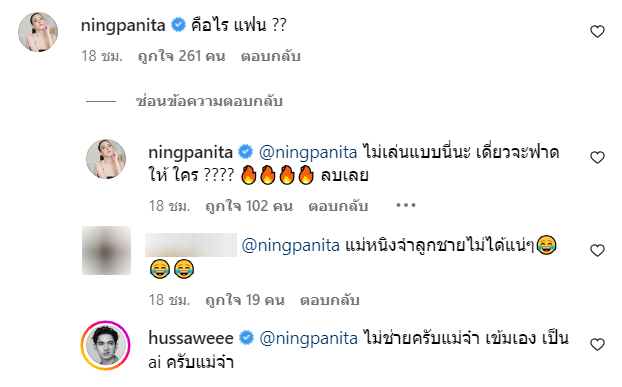Collapse replies via ซ่อนข้อความตอบกลับ

tap(209, 102)
